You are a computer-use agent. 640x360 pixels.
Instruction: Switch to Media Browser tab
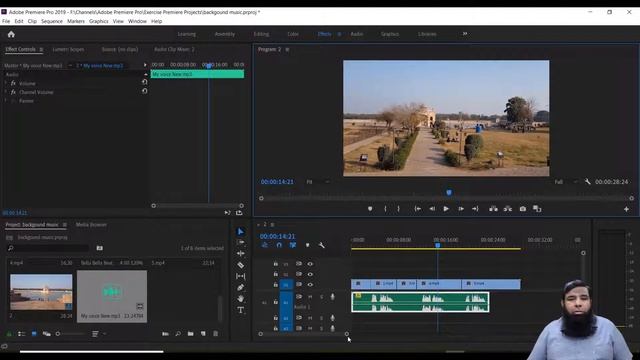coord(91,224)
